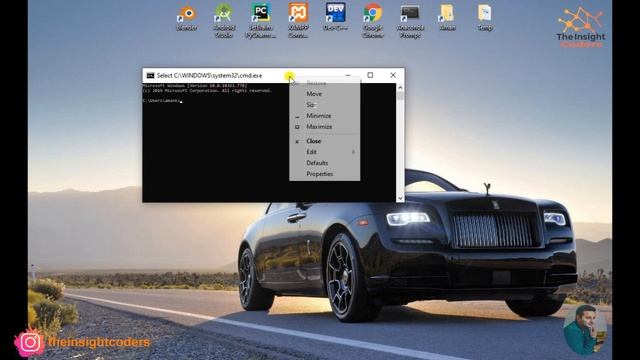This screenshot has height=360, width=640.
Task: Select the PyCharm desktop shortcut
Action: pyautogui.click(x=261, y=20)
